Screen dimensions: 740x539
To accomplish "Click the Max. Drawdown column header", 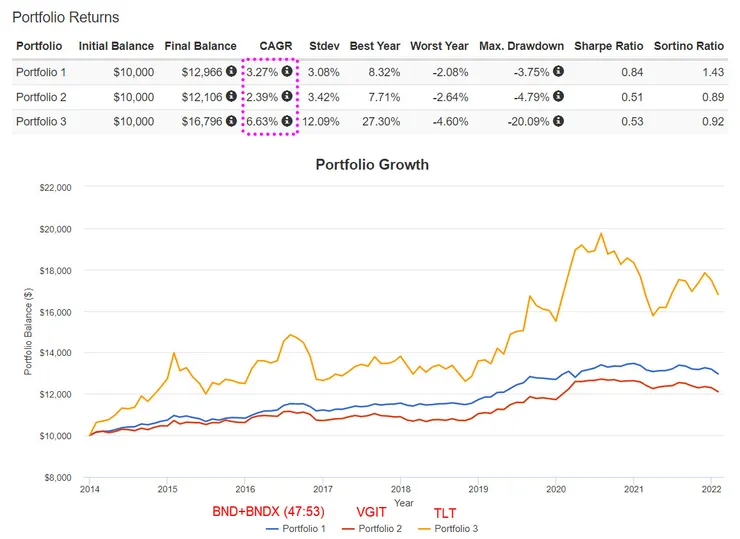I will (521, 46).
